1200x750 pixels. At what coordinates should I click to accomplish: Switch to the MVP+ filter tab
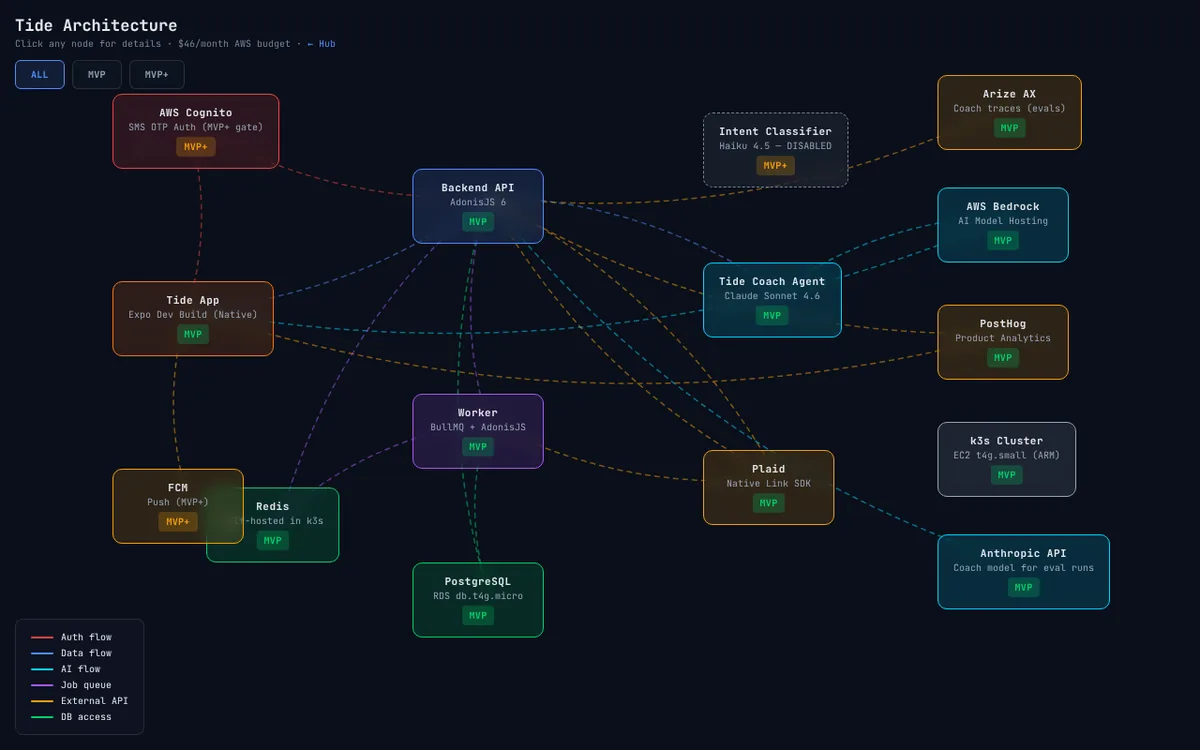[x=157, y=75]
